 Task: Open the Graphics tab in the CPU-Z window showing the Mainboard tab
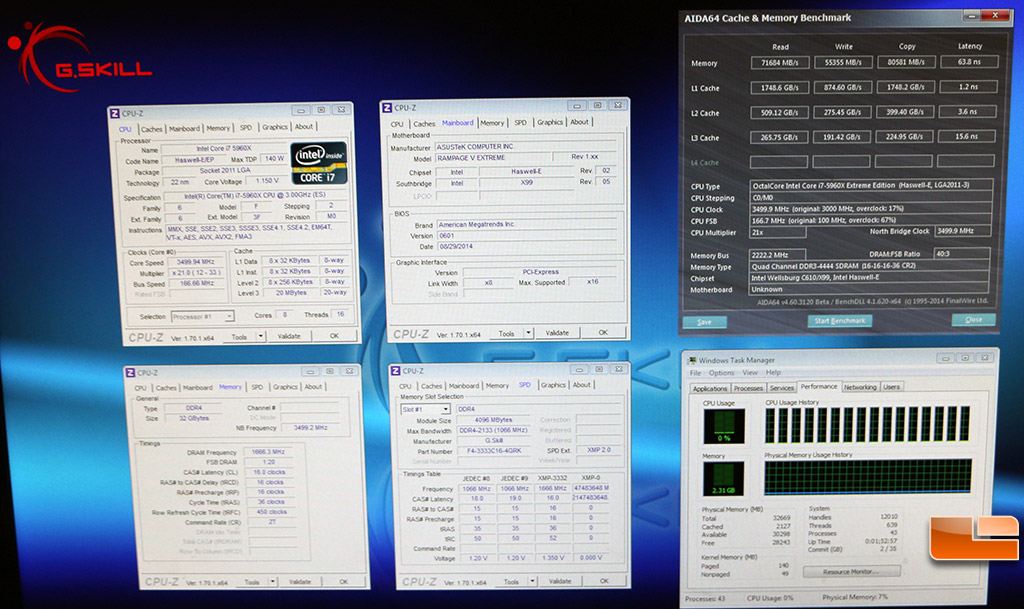[x=550, y=122]
